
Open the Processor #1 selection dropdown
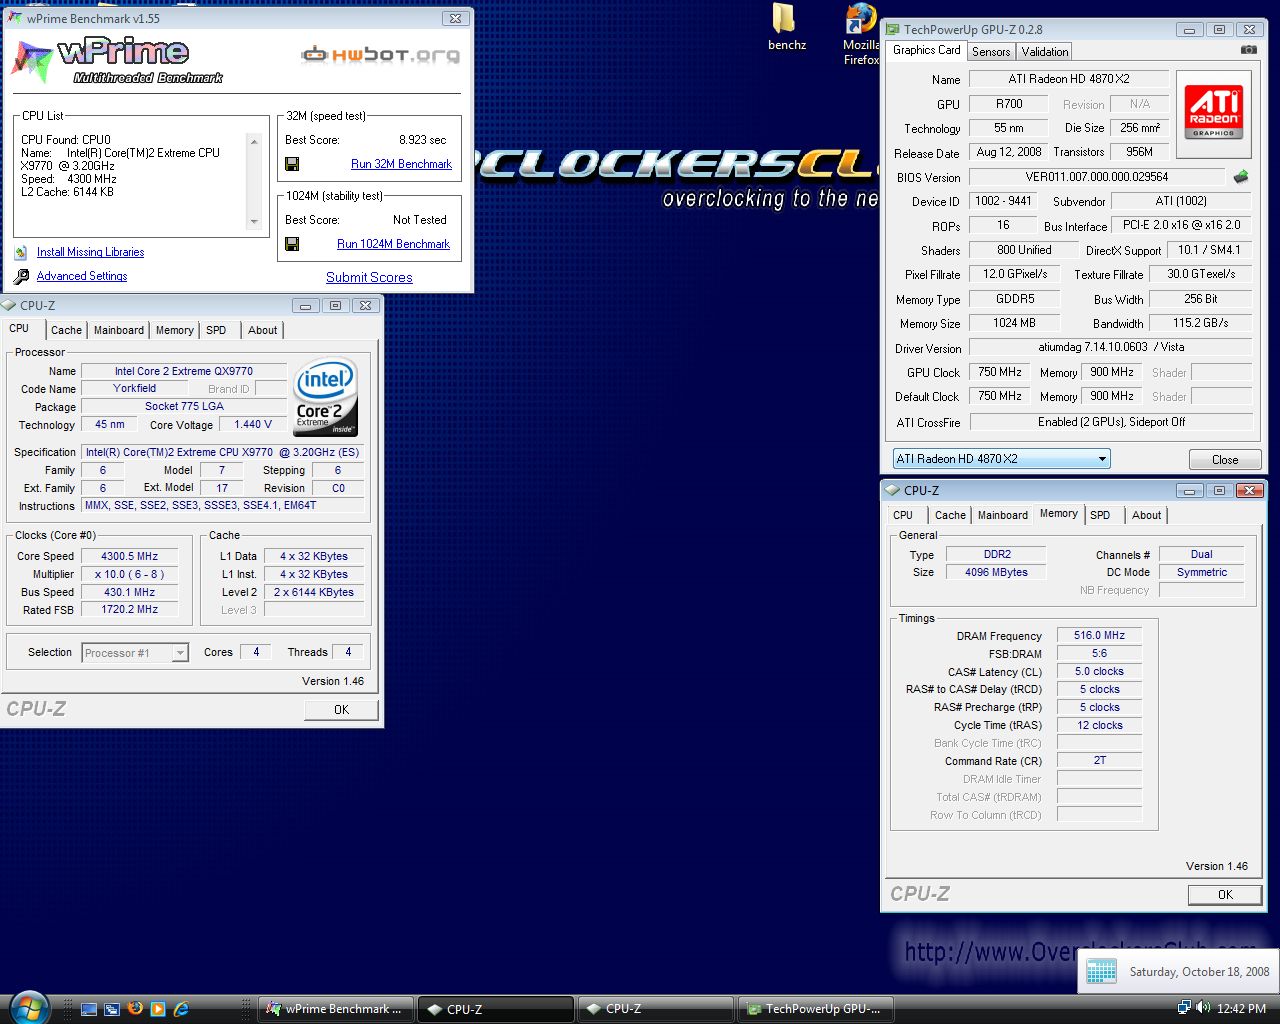(135, 653)
